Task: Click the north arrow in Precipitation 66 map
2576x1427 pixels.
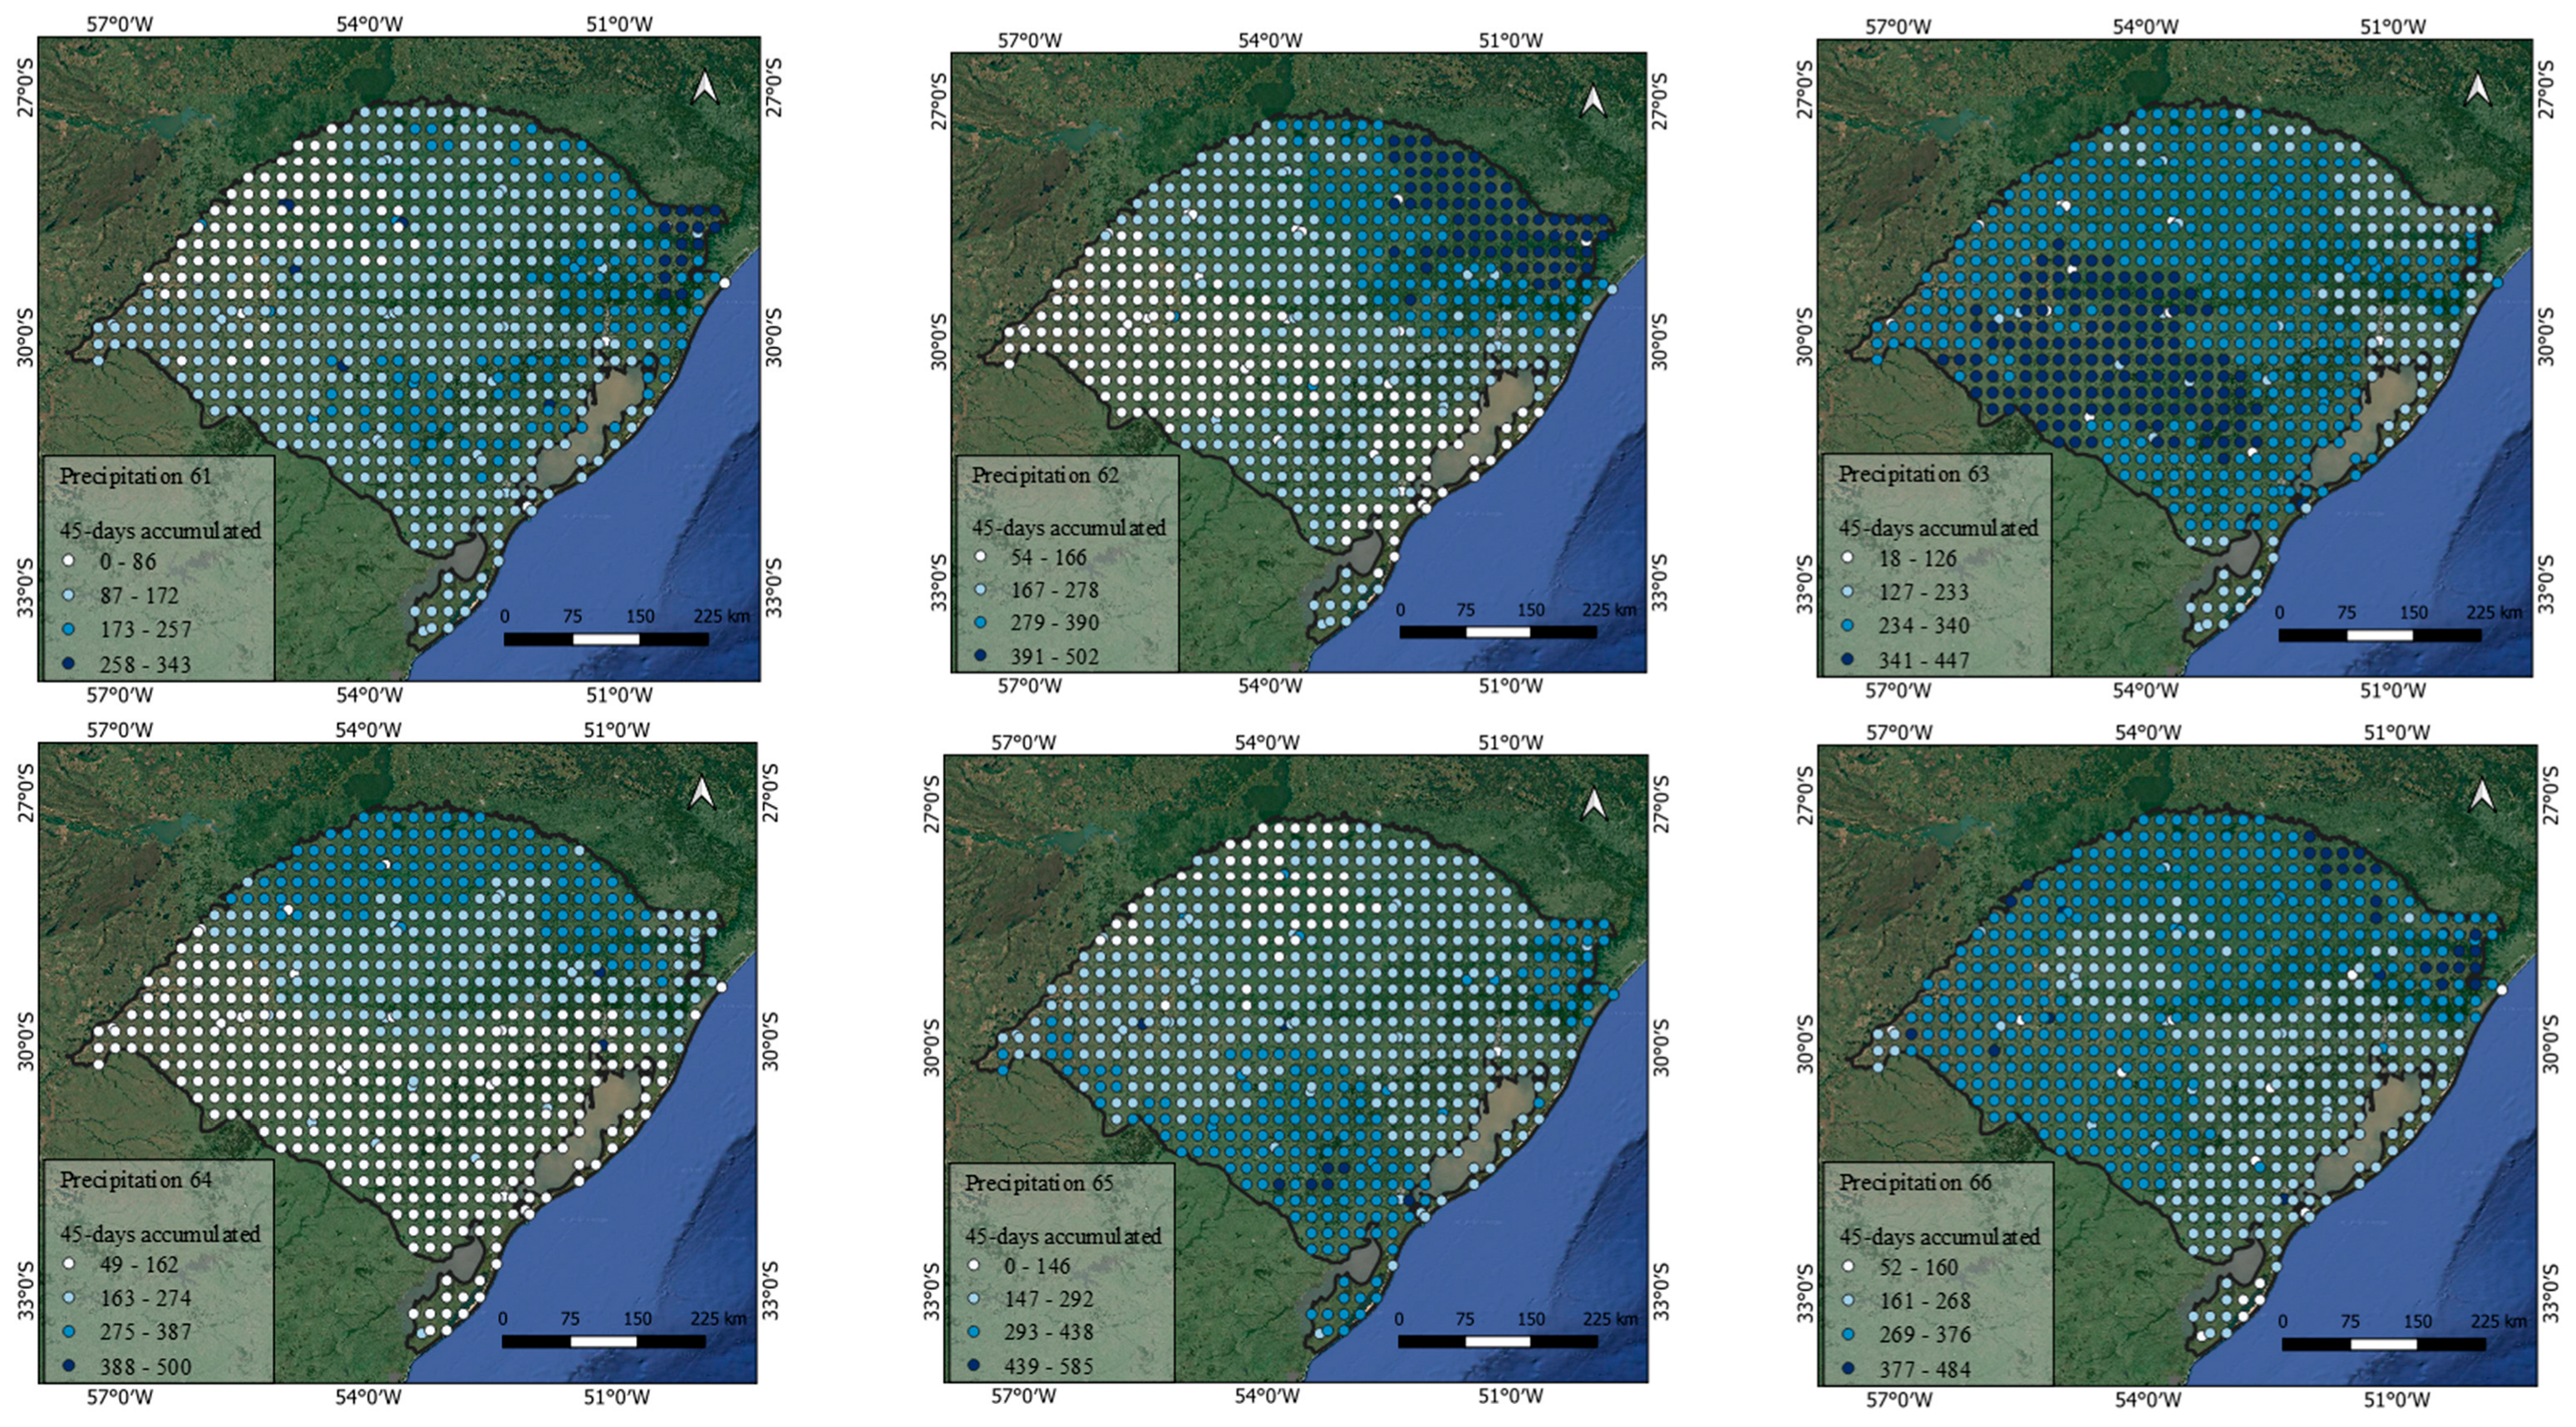Action: [2481, 795]
